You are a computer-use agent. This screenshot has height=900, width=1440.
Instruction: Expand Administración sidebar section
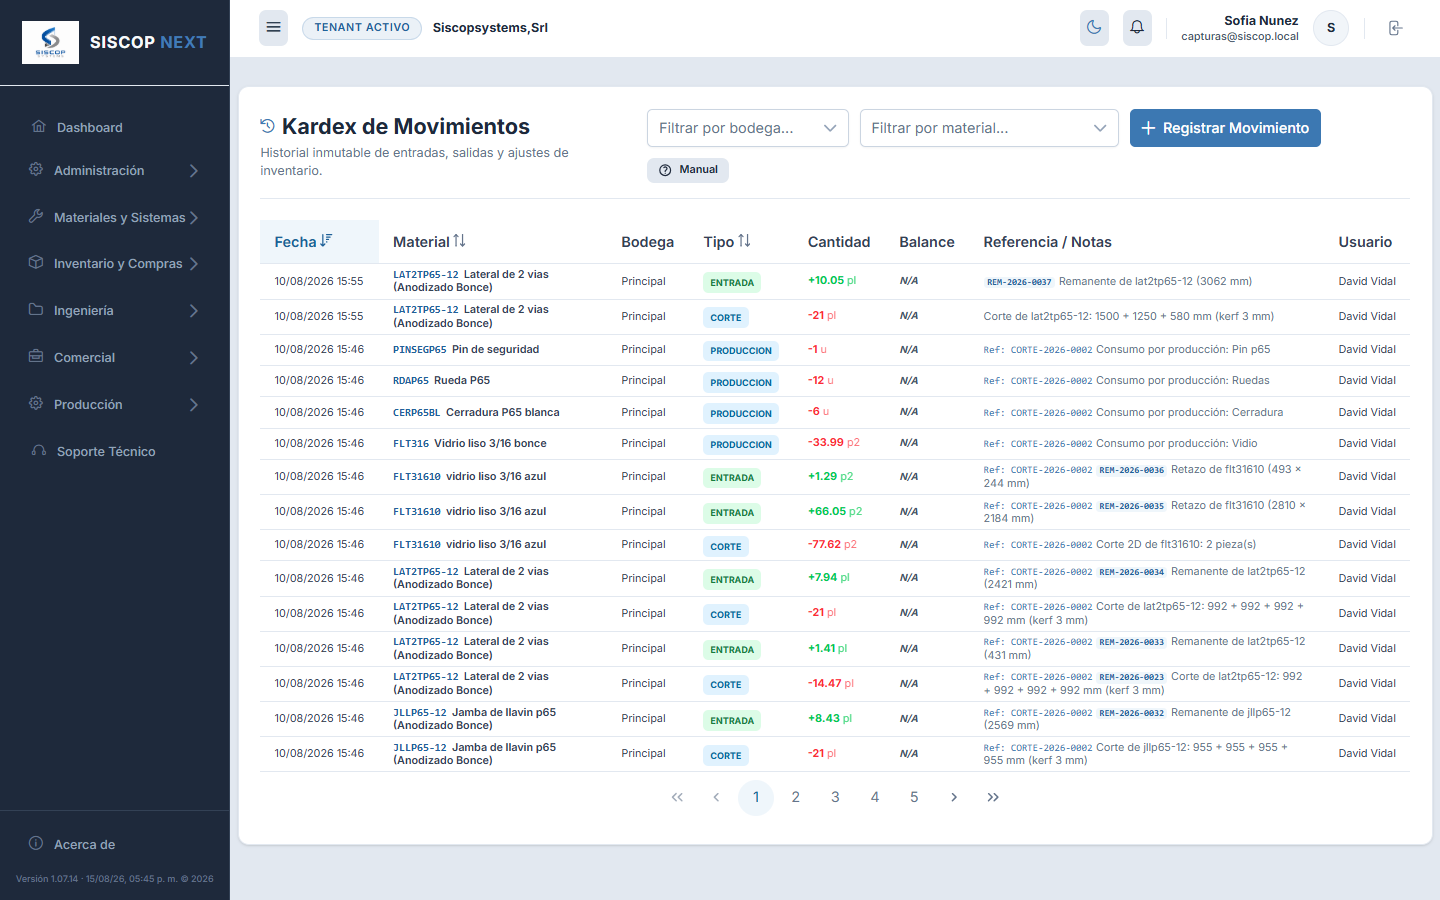coord(114,171)
